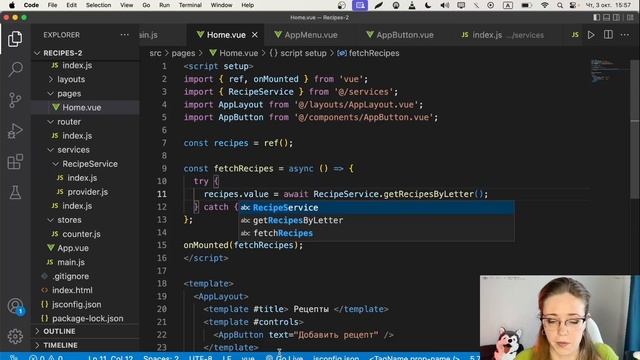Open Accounts menu with notification badge
The width and height of the screenshot is (640, 360).
[x=16, y=306]
